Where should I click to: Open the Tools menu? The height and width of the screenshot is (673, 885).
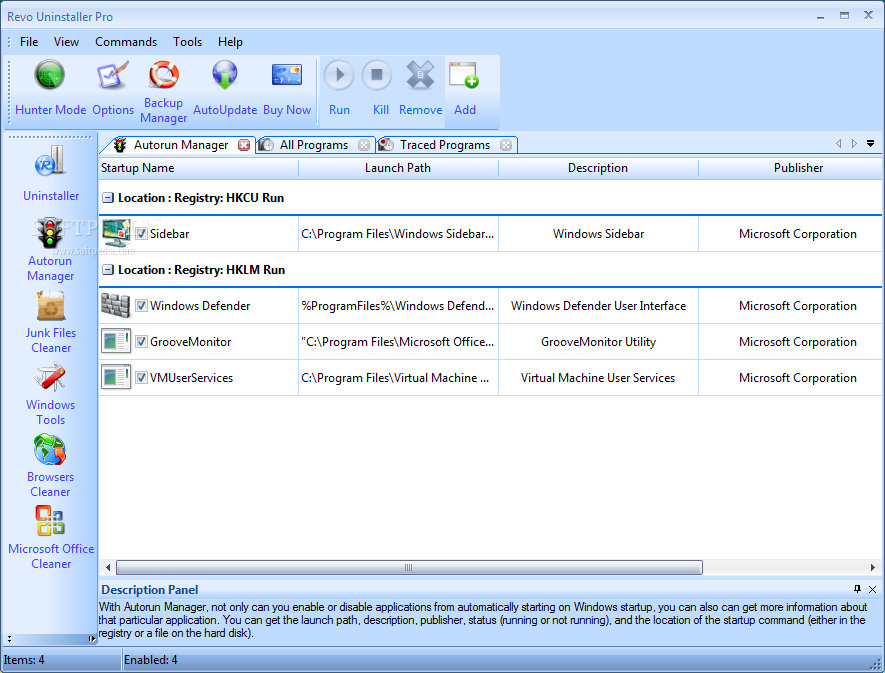pos(187,42)
